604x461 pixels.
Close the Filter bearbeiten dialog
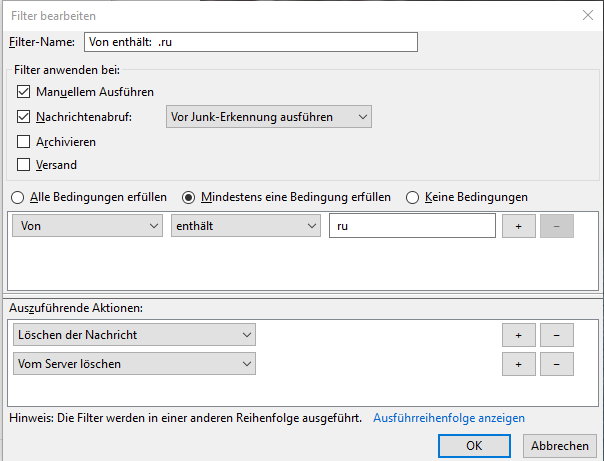click(585, 15)
